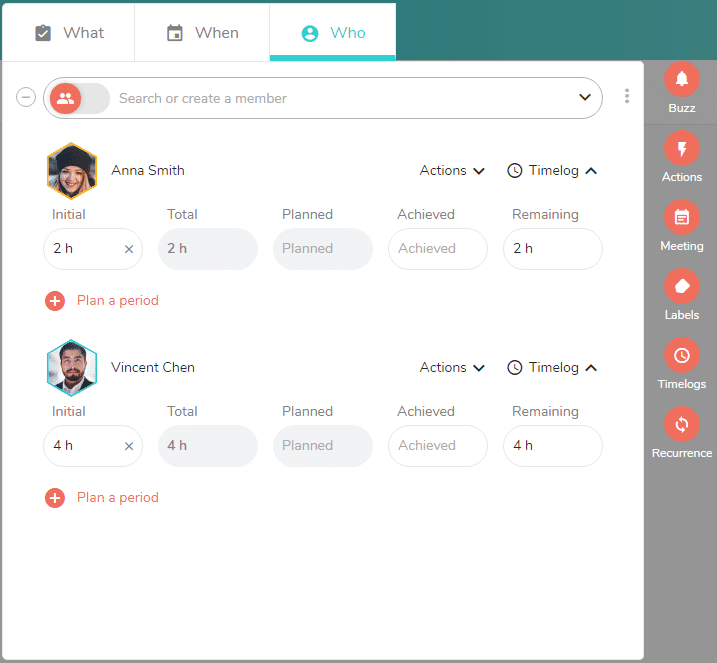Select the Who tab
Image resolution: width=717 pixels, height=663 pixels.
(333, 32)
